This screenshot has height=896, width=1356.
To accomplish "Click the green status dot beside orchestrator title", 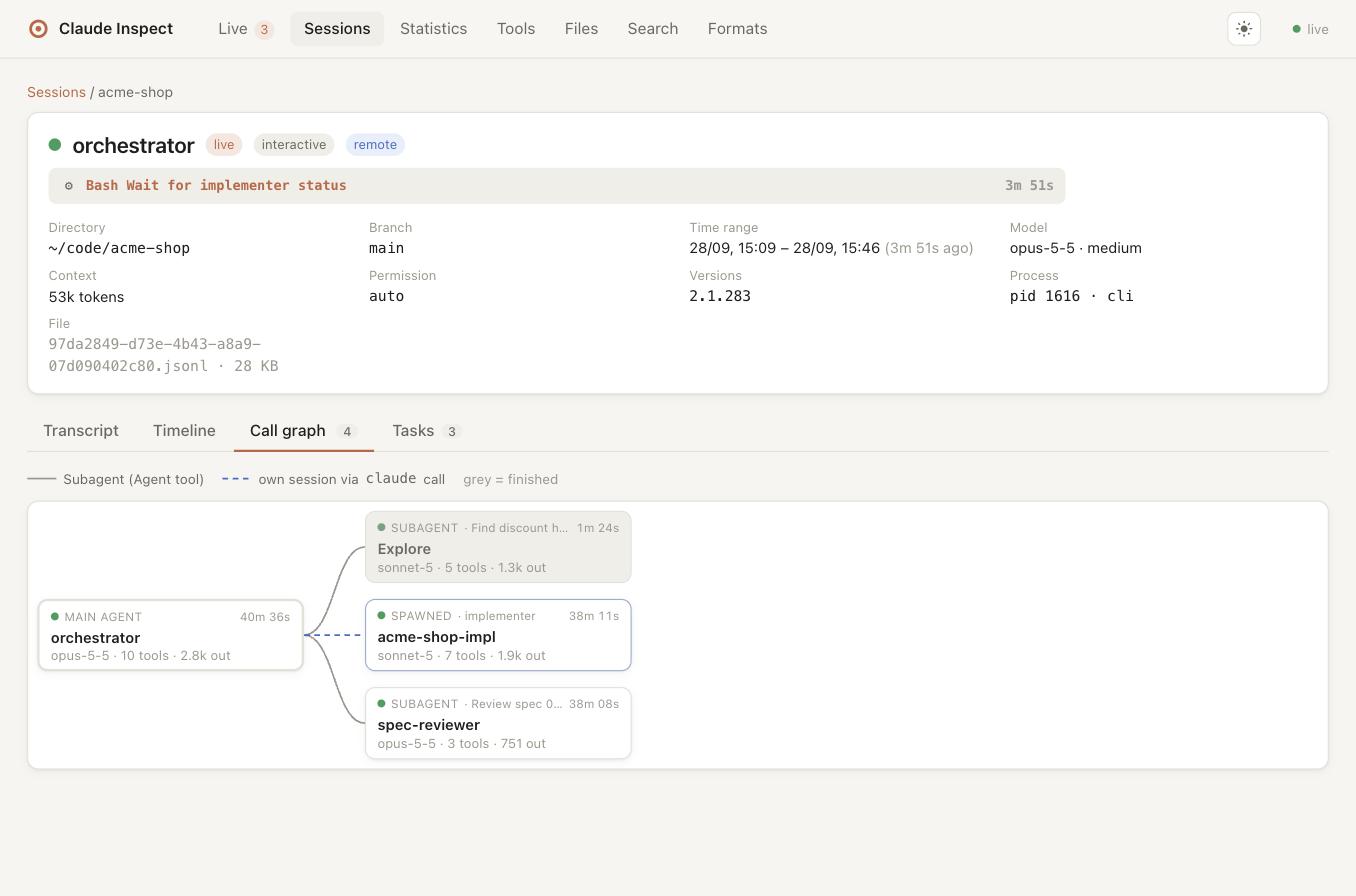I will 55,145.
